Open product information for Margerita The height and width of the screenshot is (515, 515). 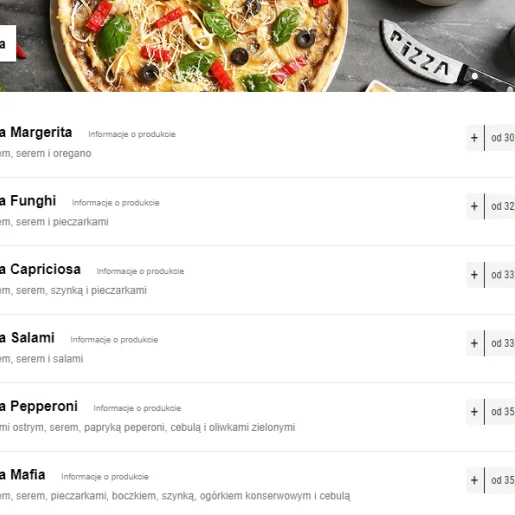coord(132,134)
